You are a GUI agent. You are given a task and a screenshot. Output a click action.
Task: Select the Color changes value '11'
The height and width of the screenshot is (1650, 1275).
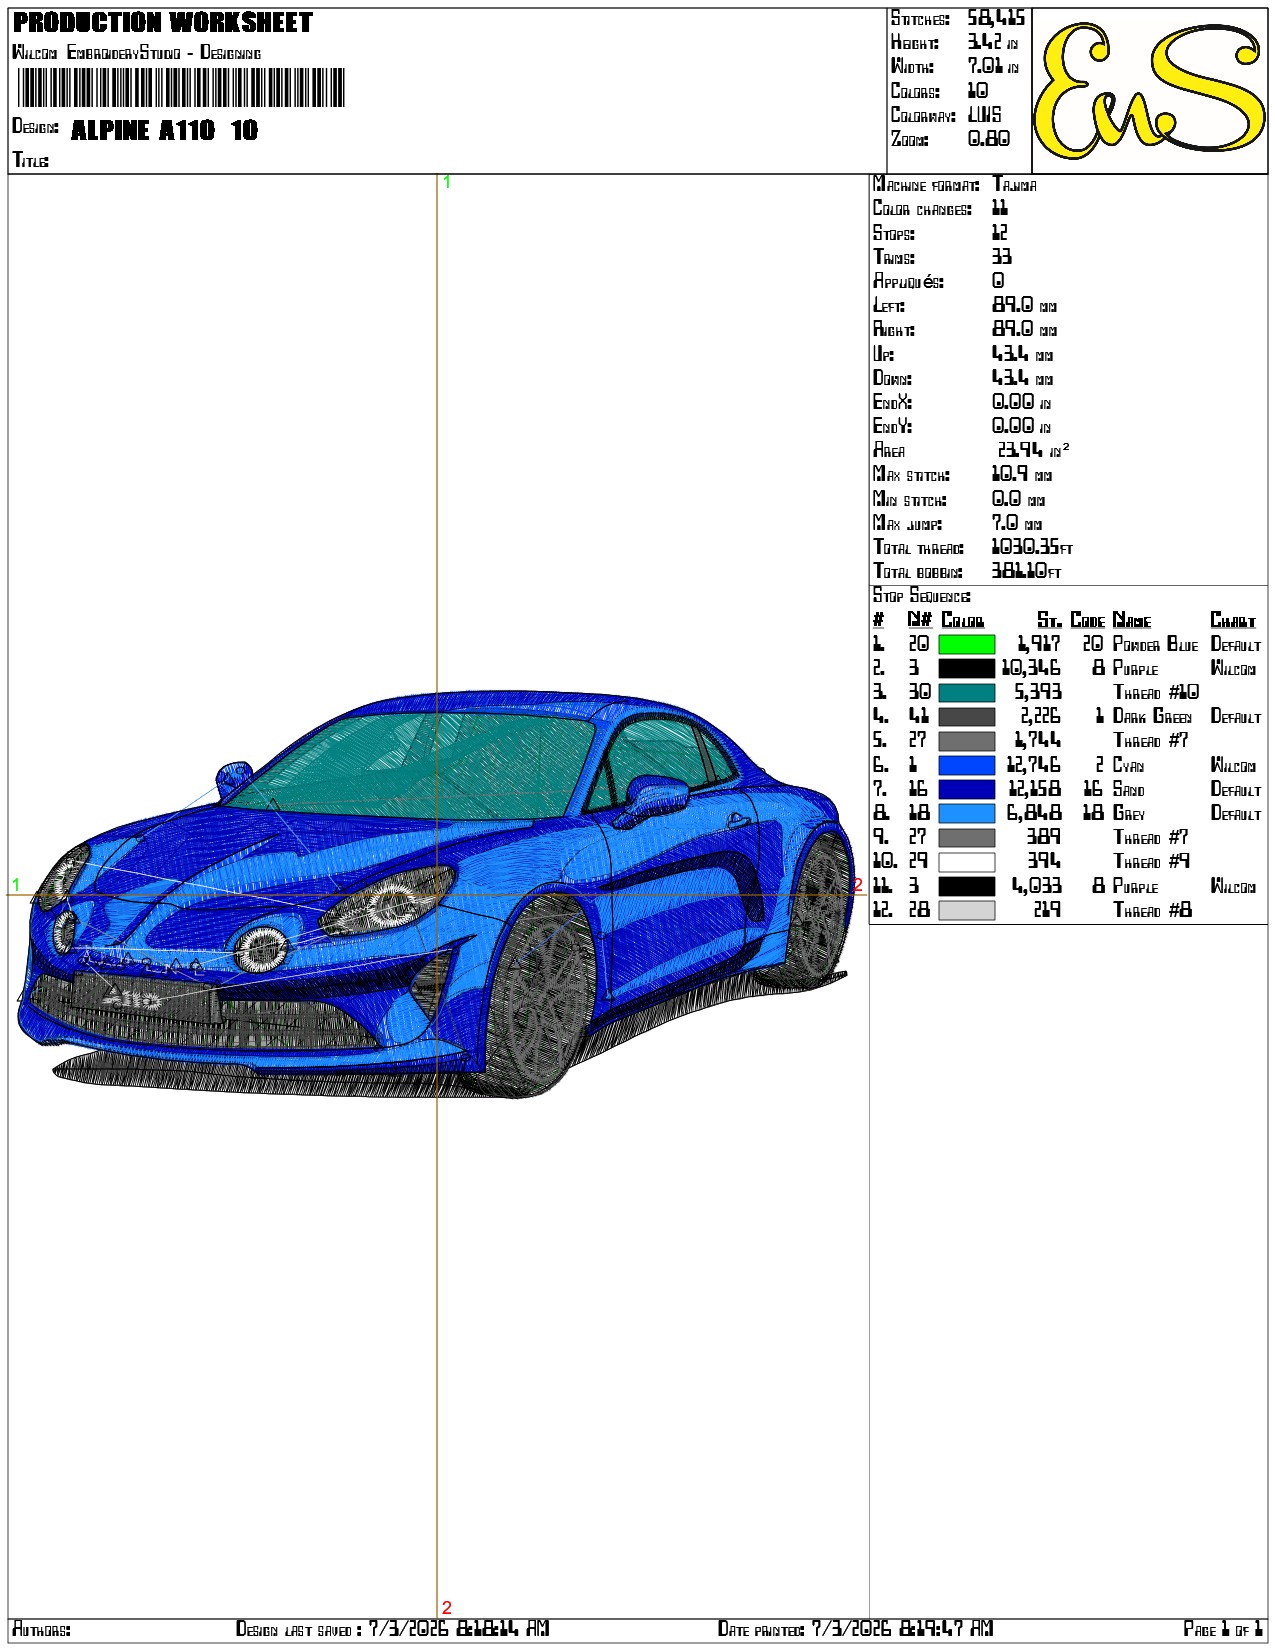click(x=1000, y=208)
